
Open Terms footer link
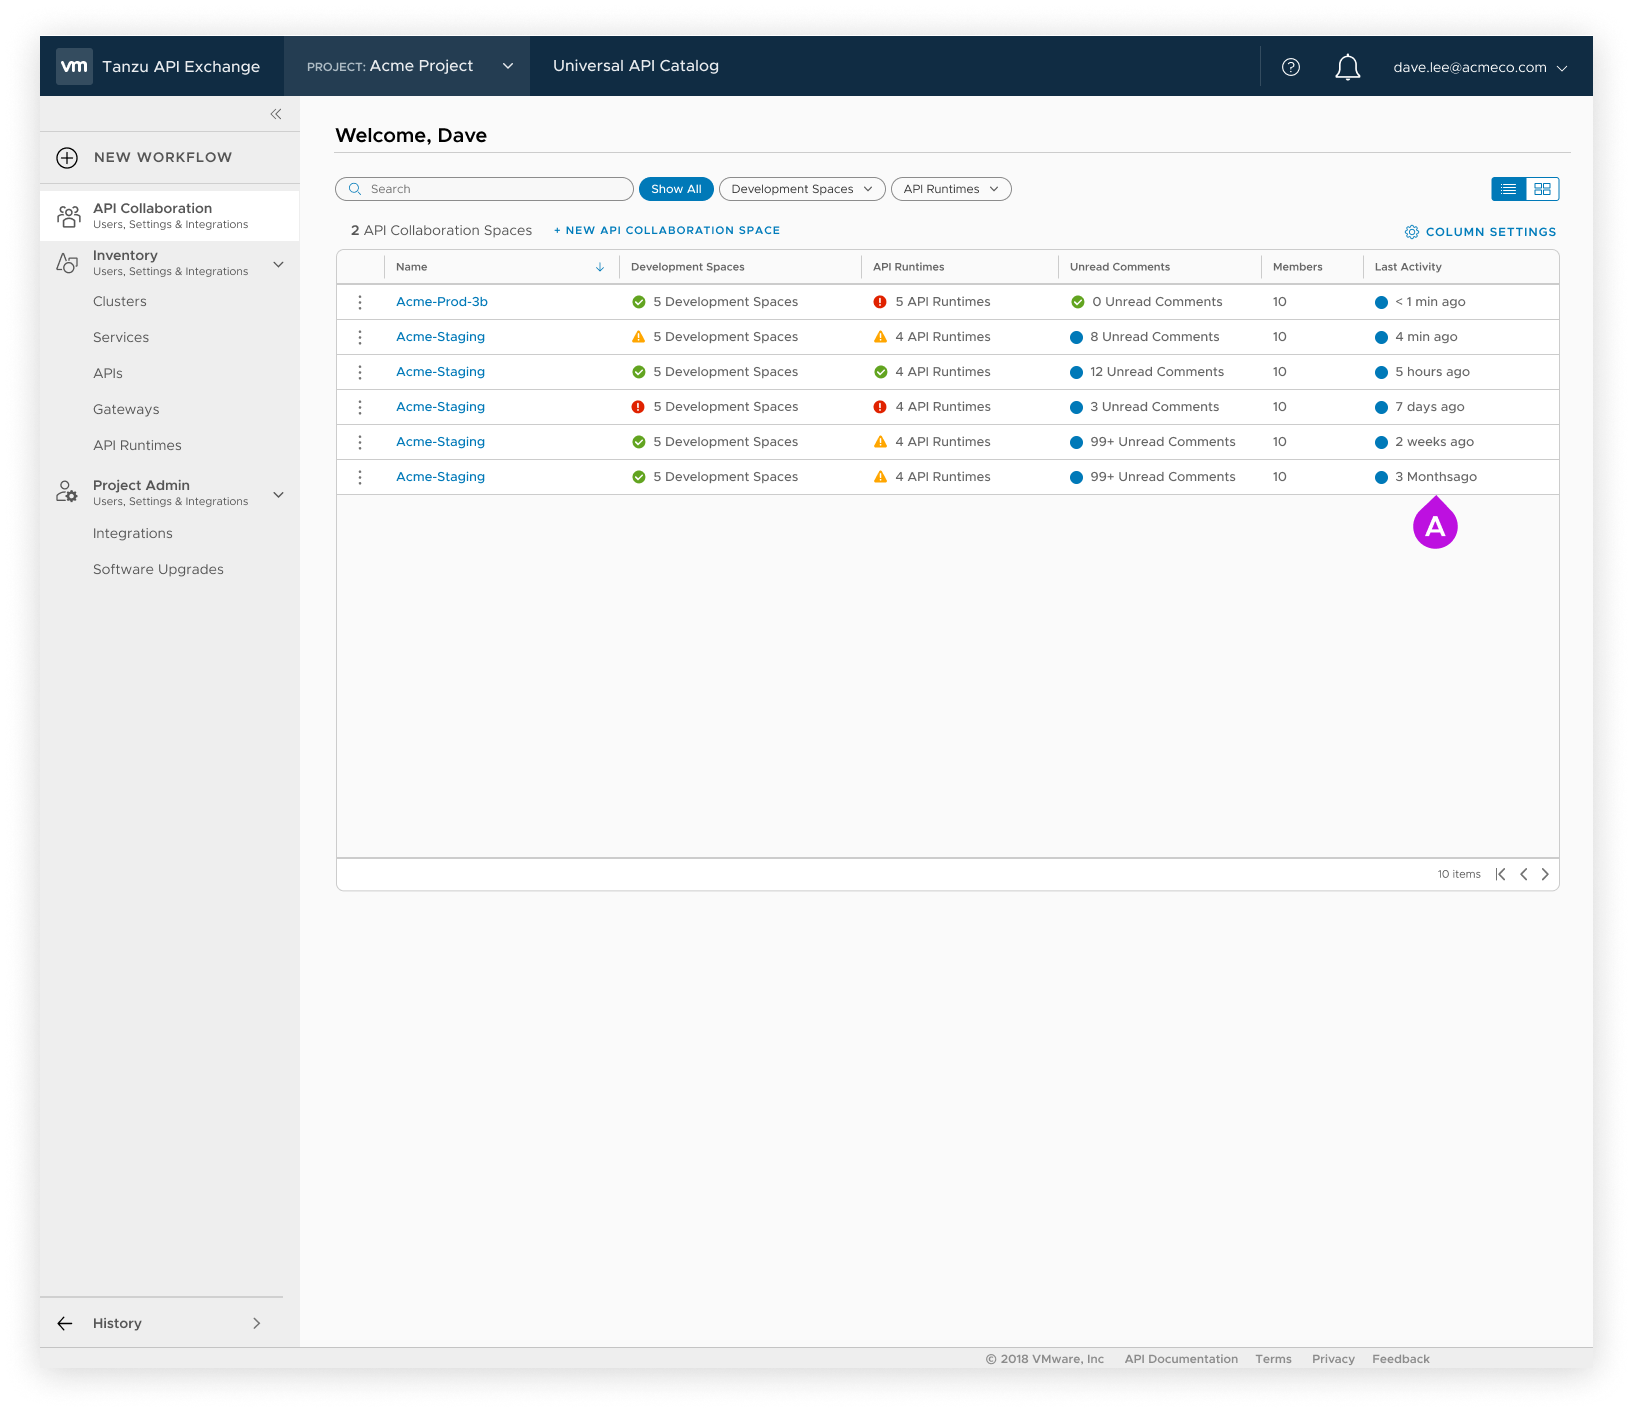1274,1359
